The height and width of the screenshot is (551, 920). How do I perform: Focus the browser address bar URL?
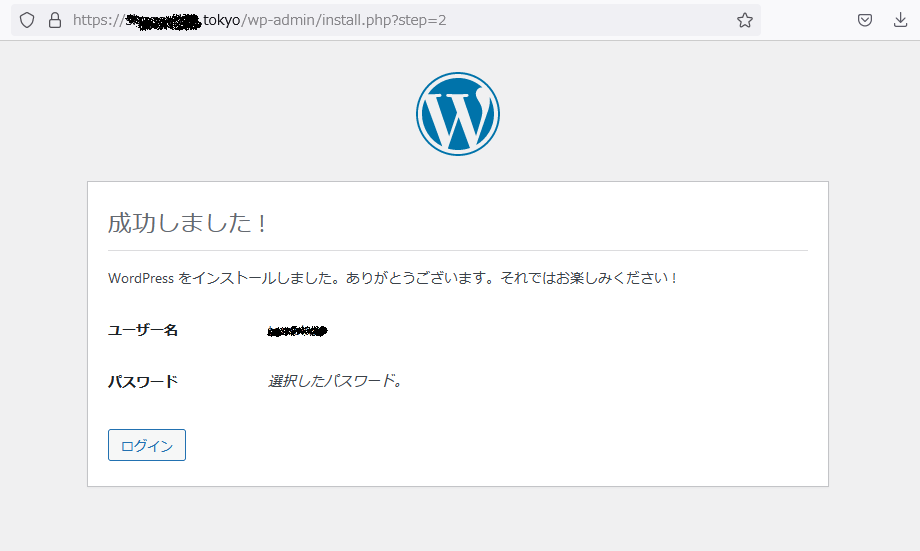(385, 20)
